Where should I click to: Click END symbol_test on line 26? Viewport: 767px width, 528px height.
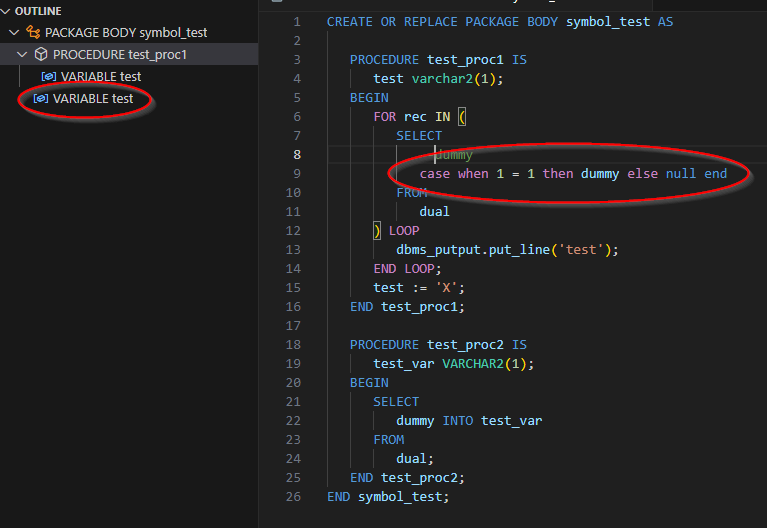click(384, 497)
